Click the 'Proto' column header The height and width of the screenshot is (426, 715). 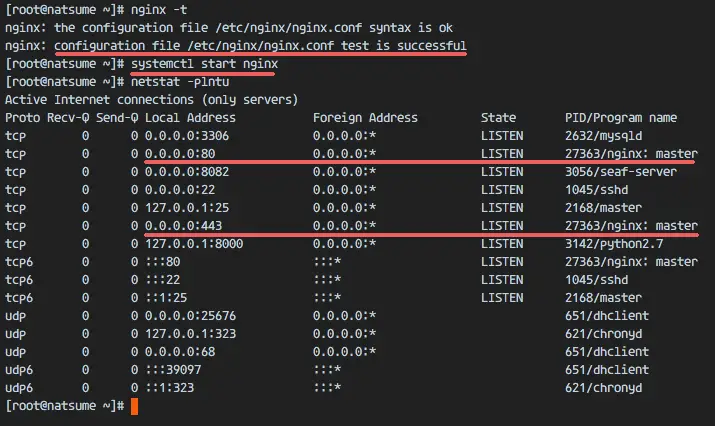pyautogui.click(x=22, y=118)
